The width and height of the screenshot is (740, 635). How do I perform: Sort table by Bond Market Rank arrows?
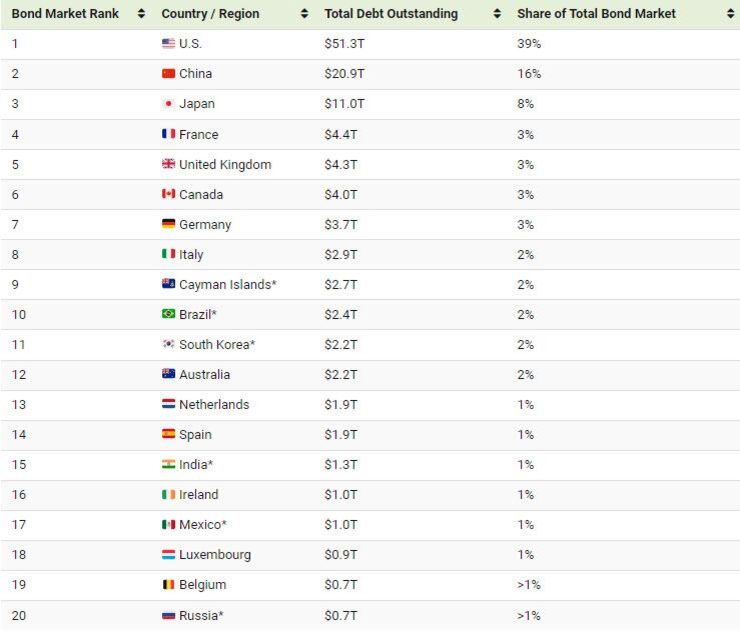click(x=141, y=14)
